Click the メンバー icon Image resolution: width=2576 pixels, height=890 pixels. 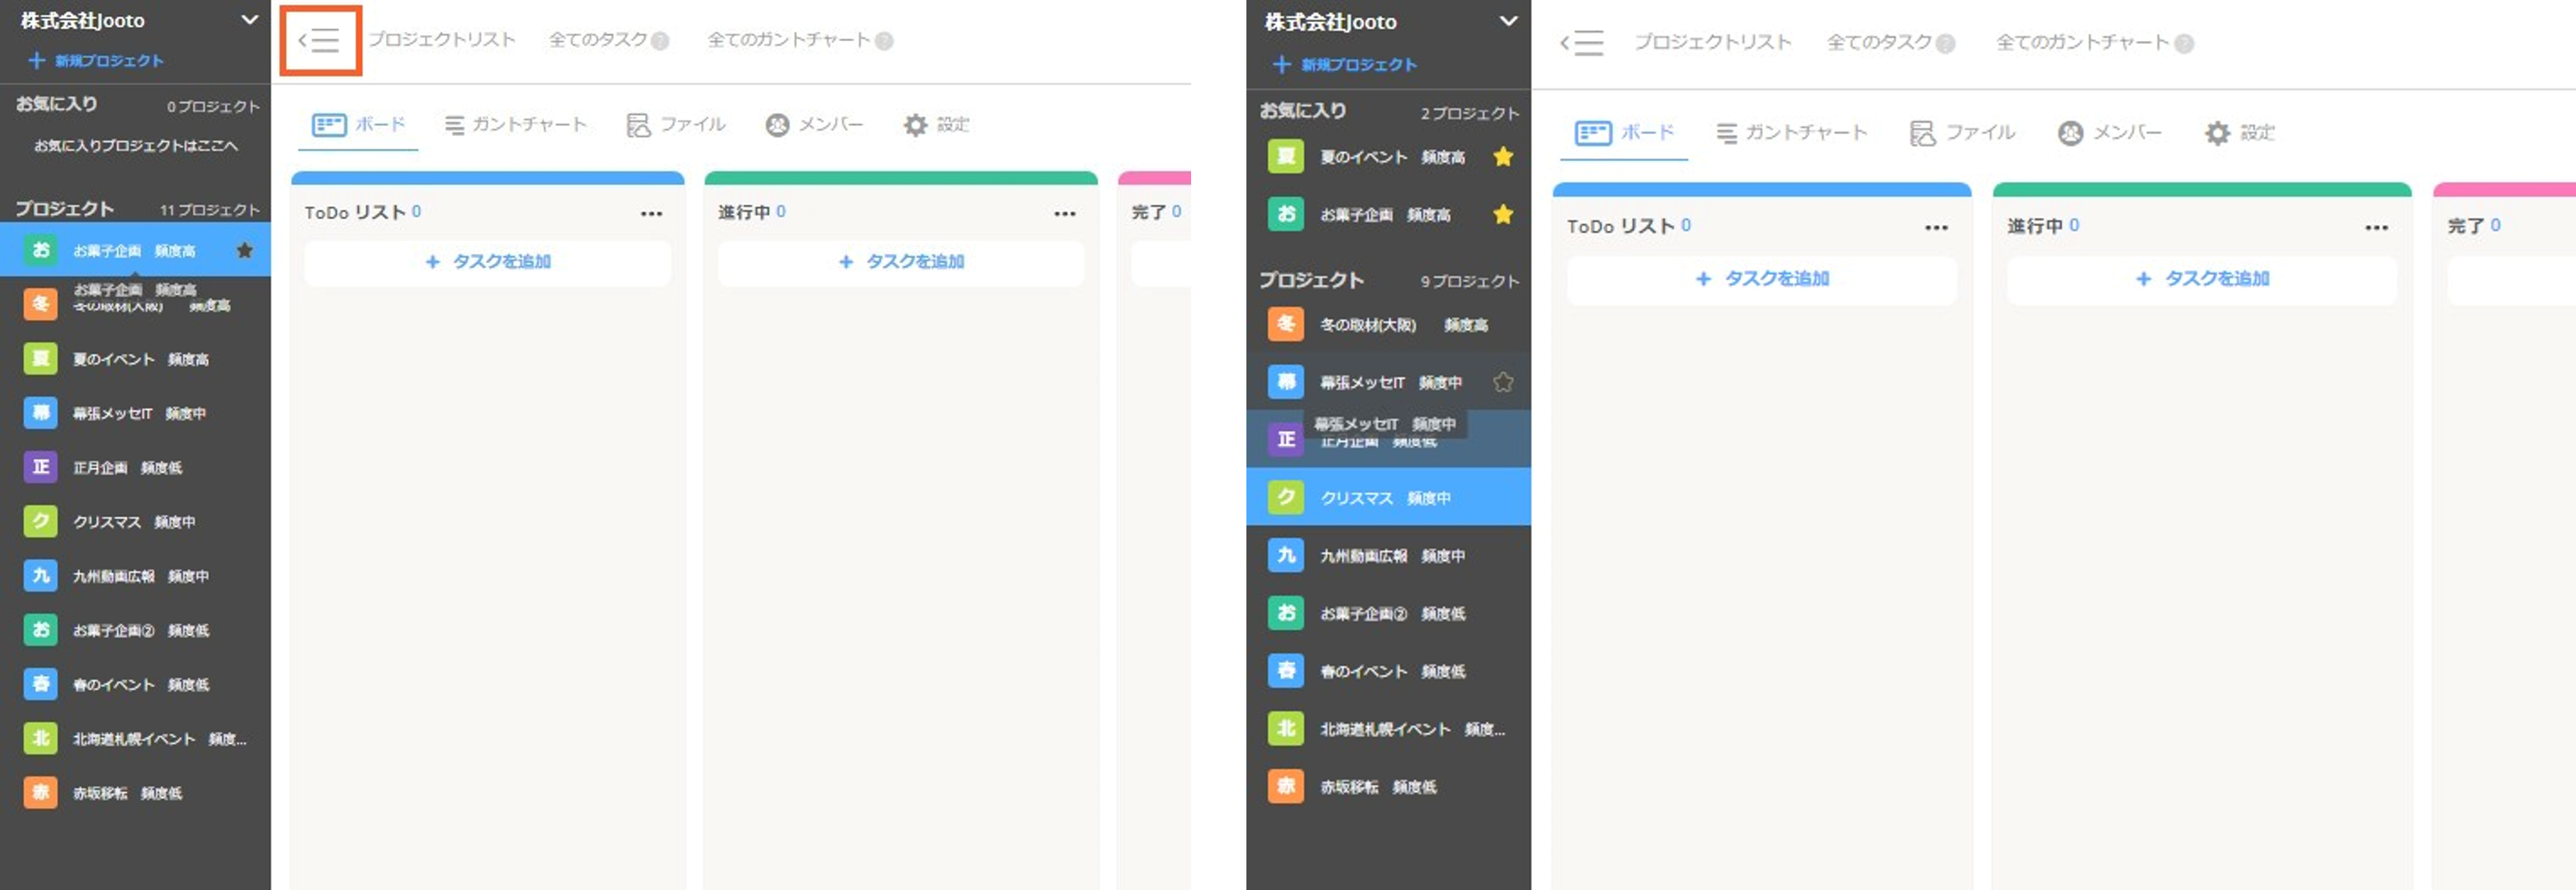[x=778, y=124]
